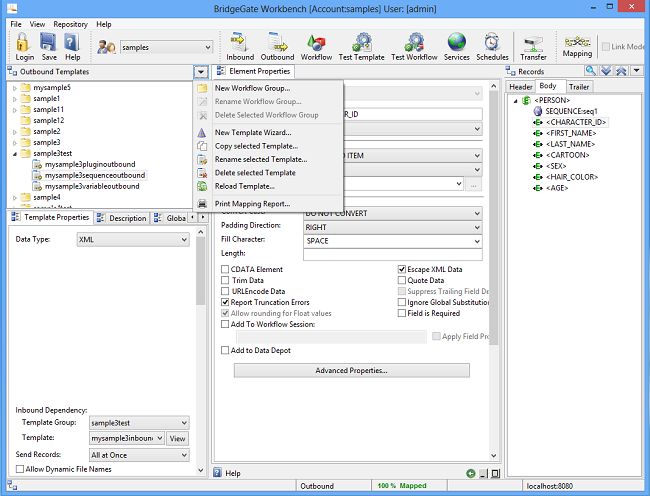Enable Allow Dynamic File Names
650x496 pixels.
pyautogui.click(x=19, y=469)
